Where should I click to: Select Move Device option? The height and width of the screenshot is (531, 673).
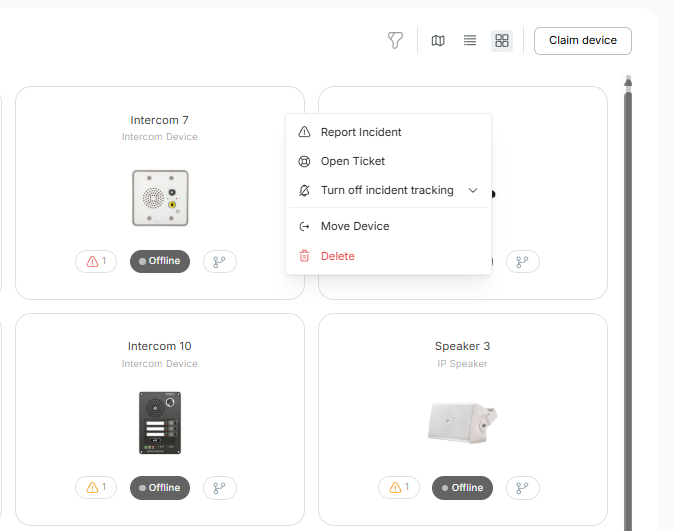[355, 226]
